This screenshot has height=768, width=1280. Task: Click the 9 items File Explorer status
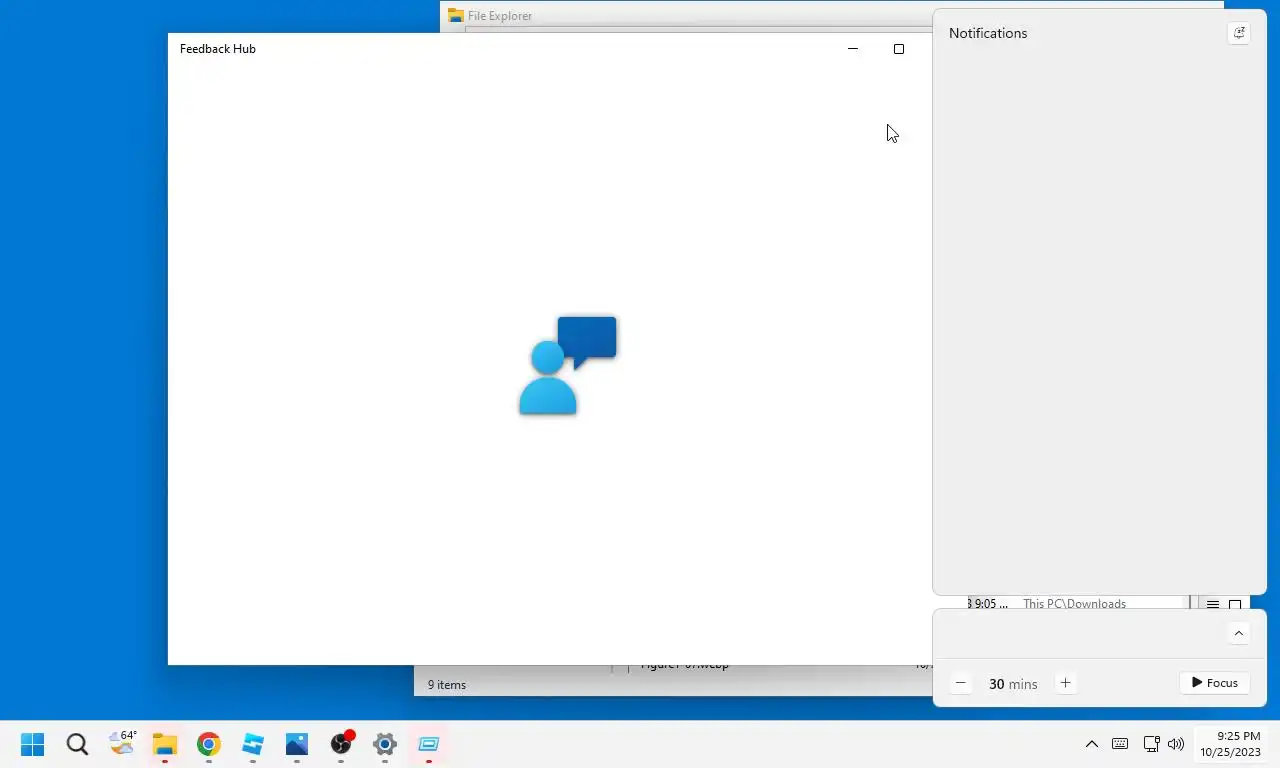pyautogui.click(x=447, y=685)
